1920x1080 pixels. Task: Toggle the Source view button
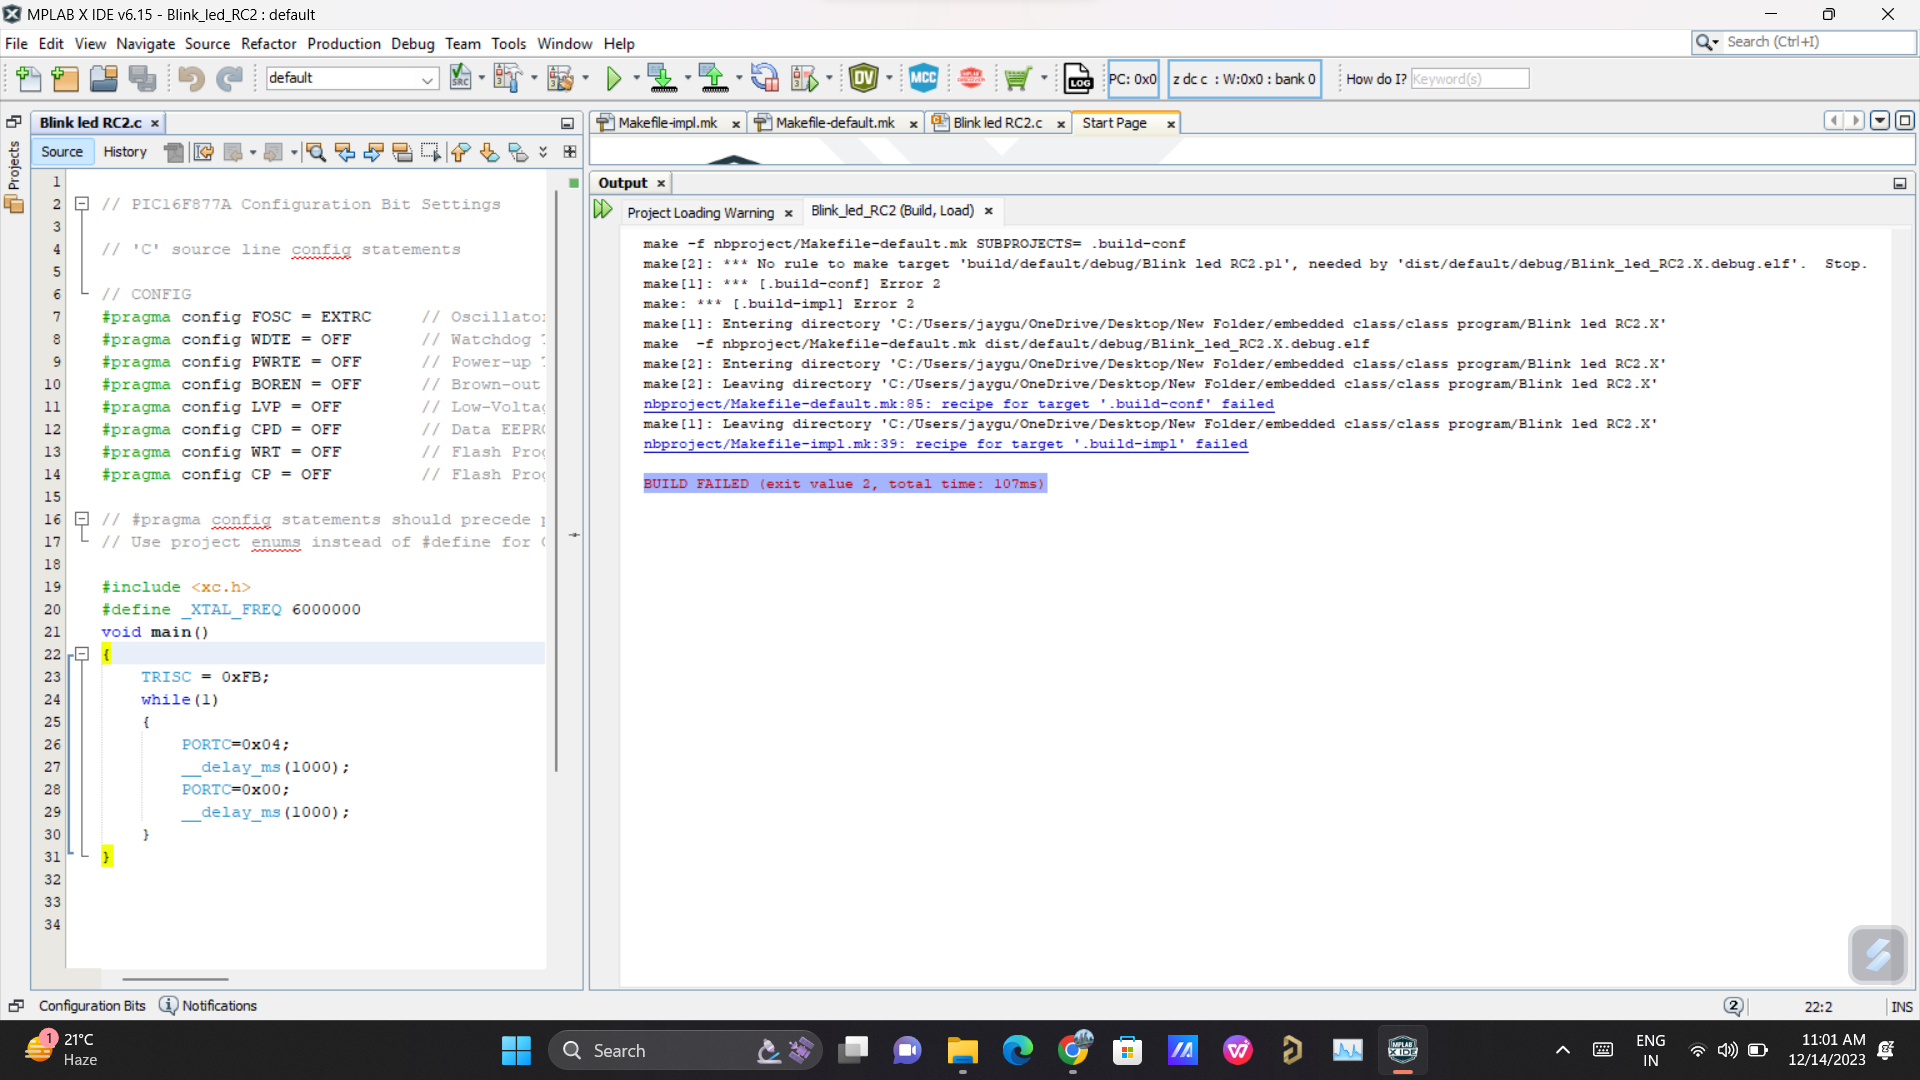point(62,152)
